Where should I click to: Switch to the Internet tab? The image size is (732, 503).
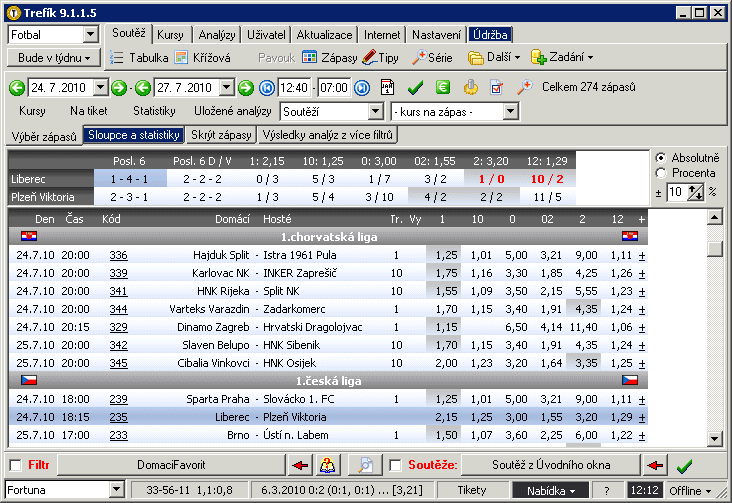(382, 35)
